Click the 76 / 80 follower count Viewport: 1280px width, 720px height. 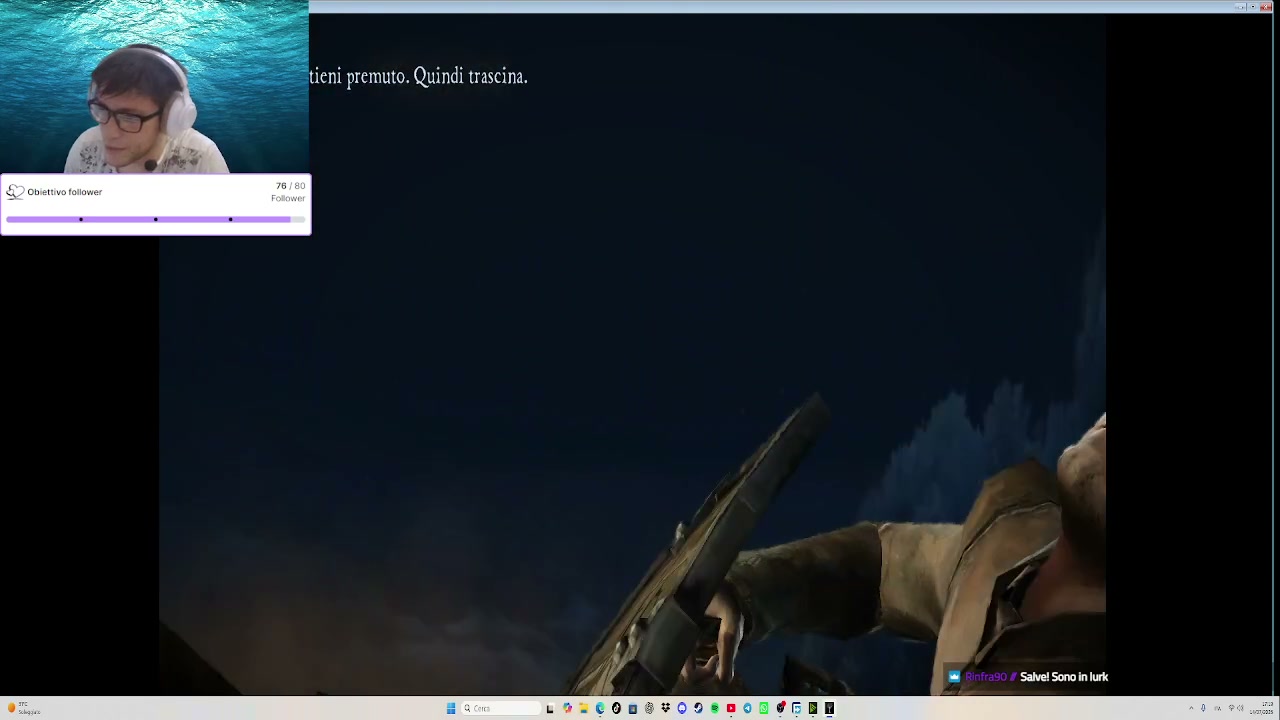(290, 186)
